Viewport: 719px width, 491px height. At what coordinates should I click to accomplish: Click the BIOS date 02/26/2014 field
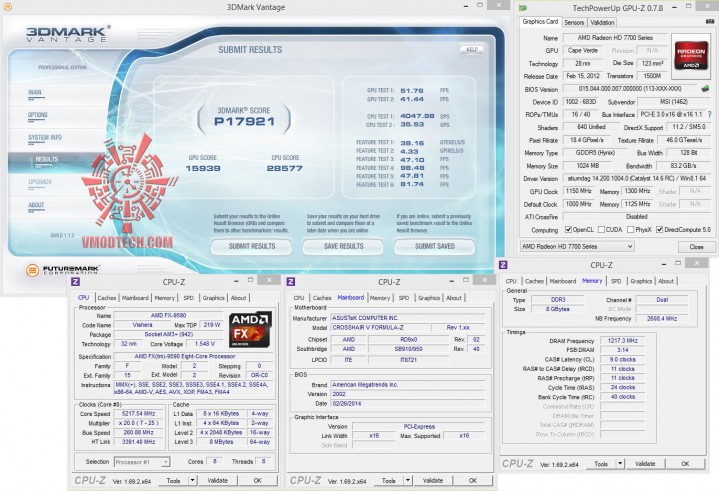click(408, 403)
